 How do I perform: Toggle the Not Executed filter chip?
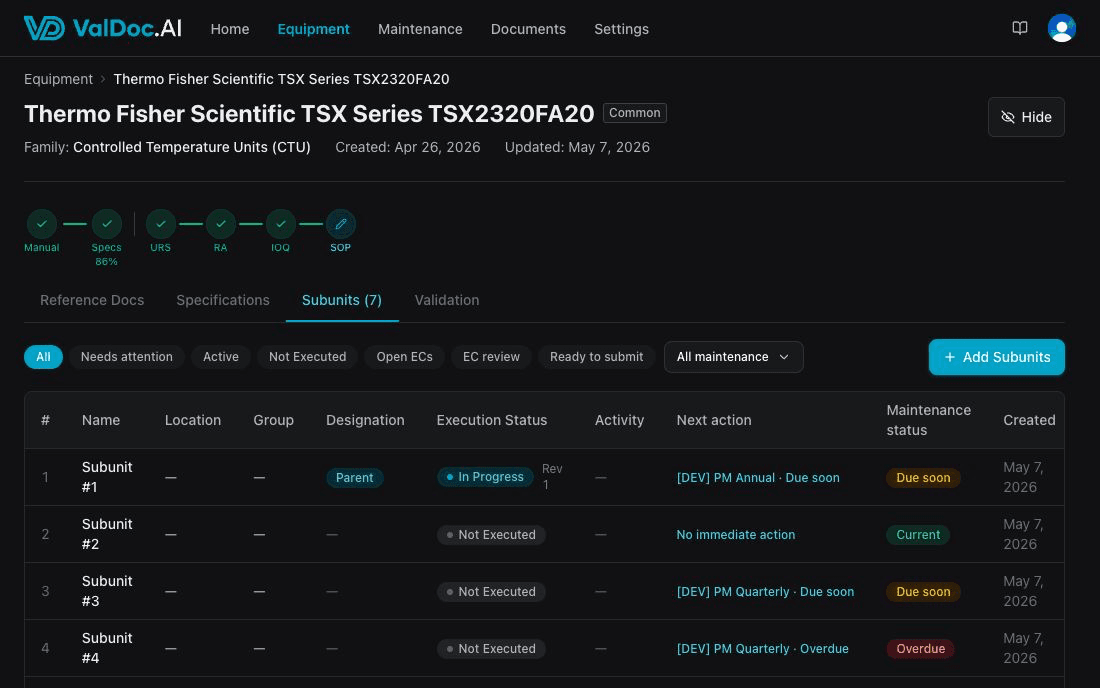pyautogui.click(x=307, y=356)
